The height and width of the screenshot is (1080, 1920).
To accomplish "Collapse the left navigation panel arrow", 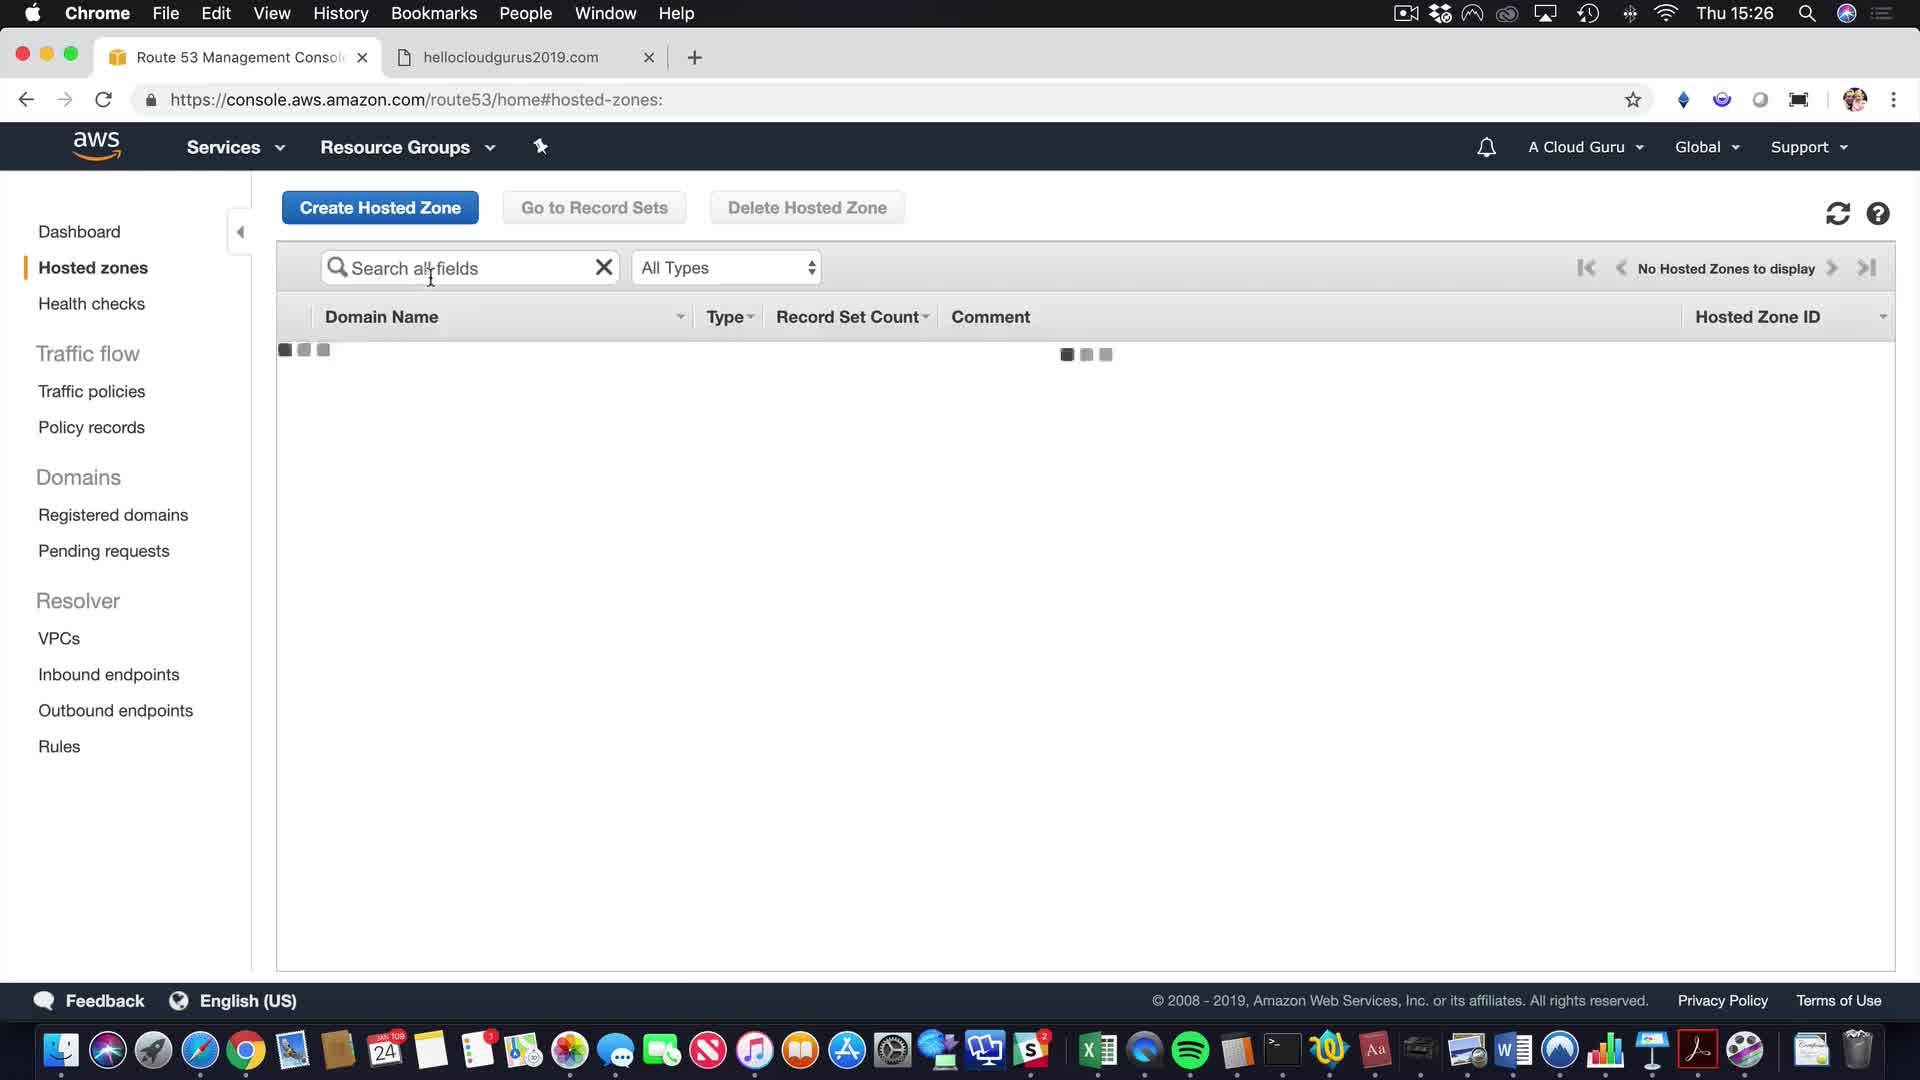I will 240,232.
